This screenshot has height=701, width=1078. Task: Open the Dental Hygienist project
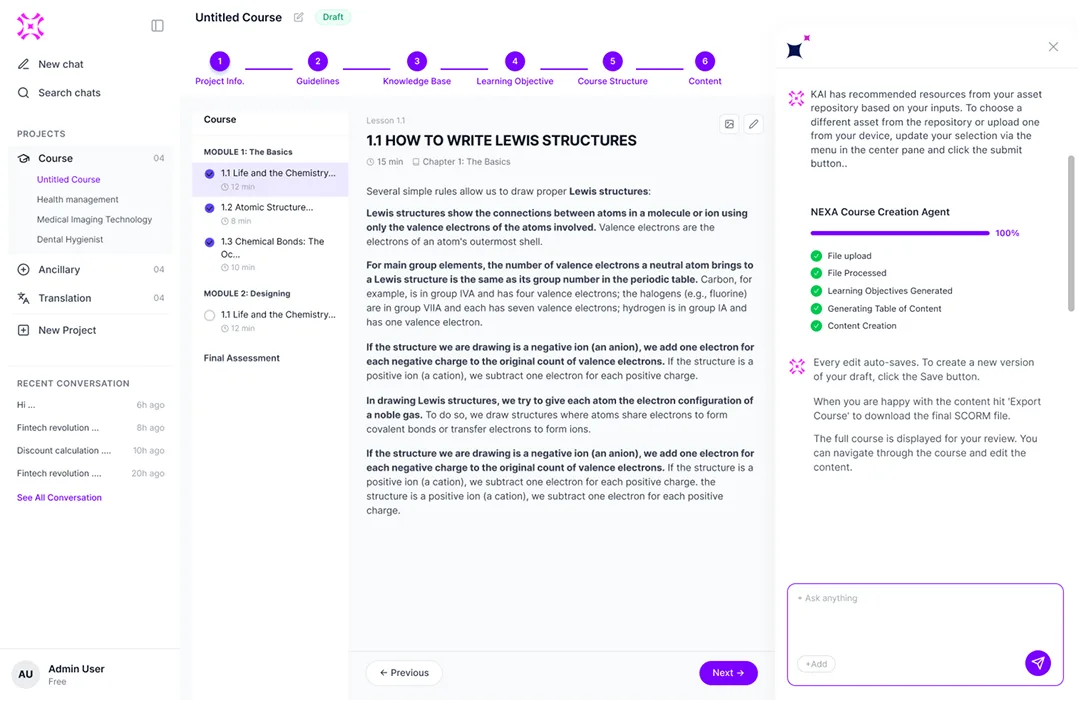coord(70,239)
